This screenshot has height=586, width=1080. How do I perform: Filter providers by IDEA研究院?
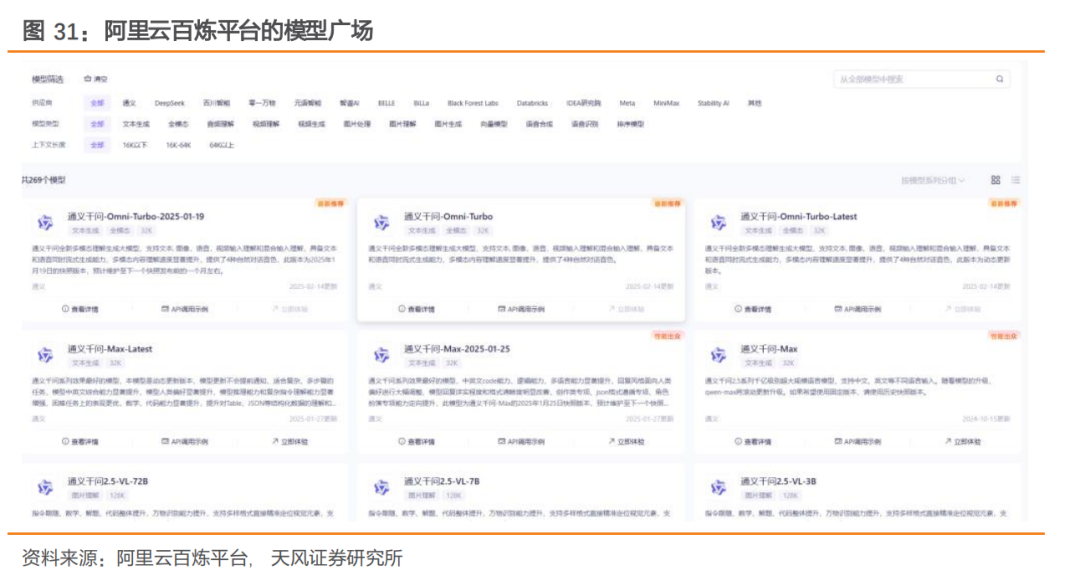pyautogui.click(x=583, y=103)
